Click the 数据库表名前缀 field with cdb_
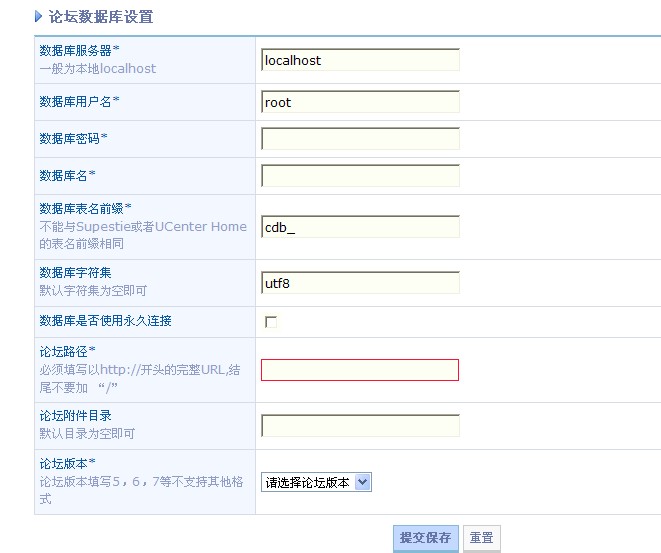 [x=360, y=227]
